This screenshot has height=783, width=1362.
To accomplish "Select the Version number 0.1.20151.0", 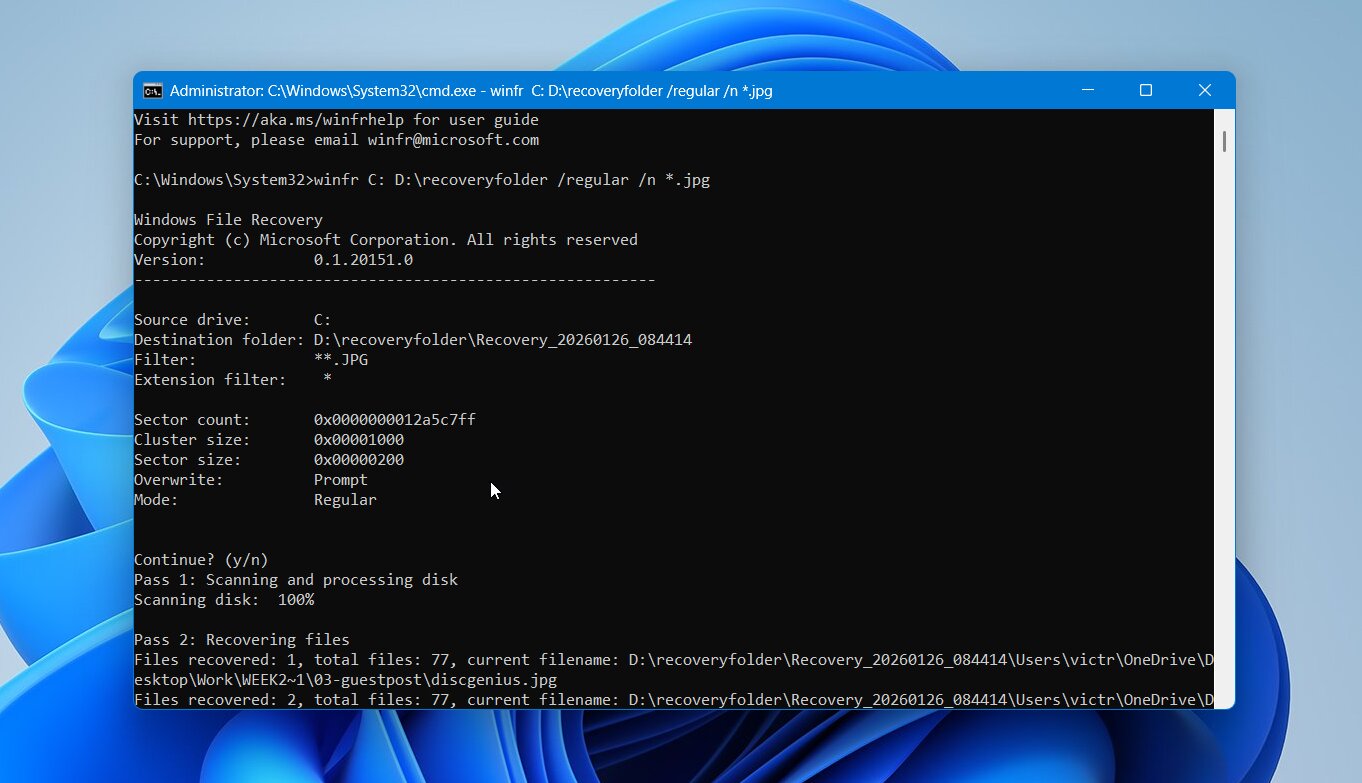I will (x=363, y=259).
